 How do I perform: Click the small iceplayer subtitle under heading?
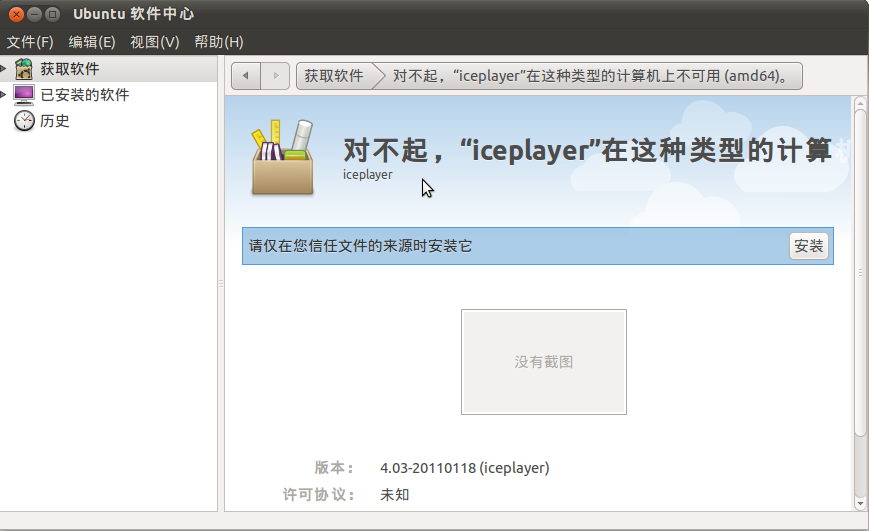pyautogui.click(x=367, y=175)
